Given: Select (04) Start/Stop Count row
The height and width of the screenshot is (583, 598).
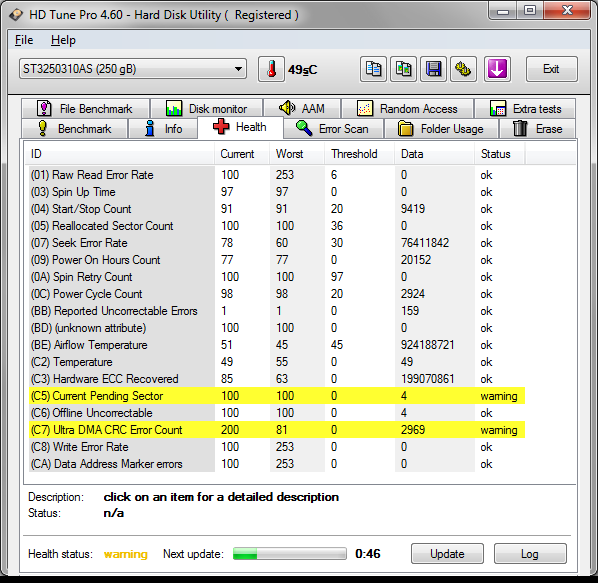Looking at the screenshot, I should pos(276,209).
